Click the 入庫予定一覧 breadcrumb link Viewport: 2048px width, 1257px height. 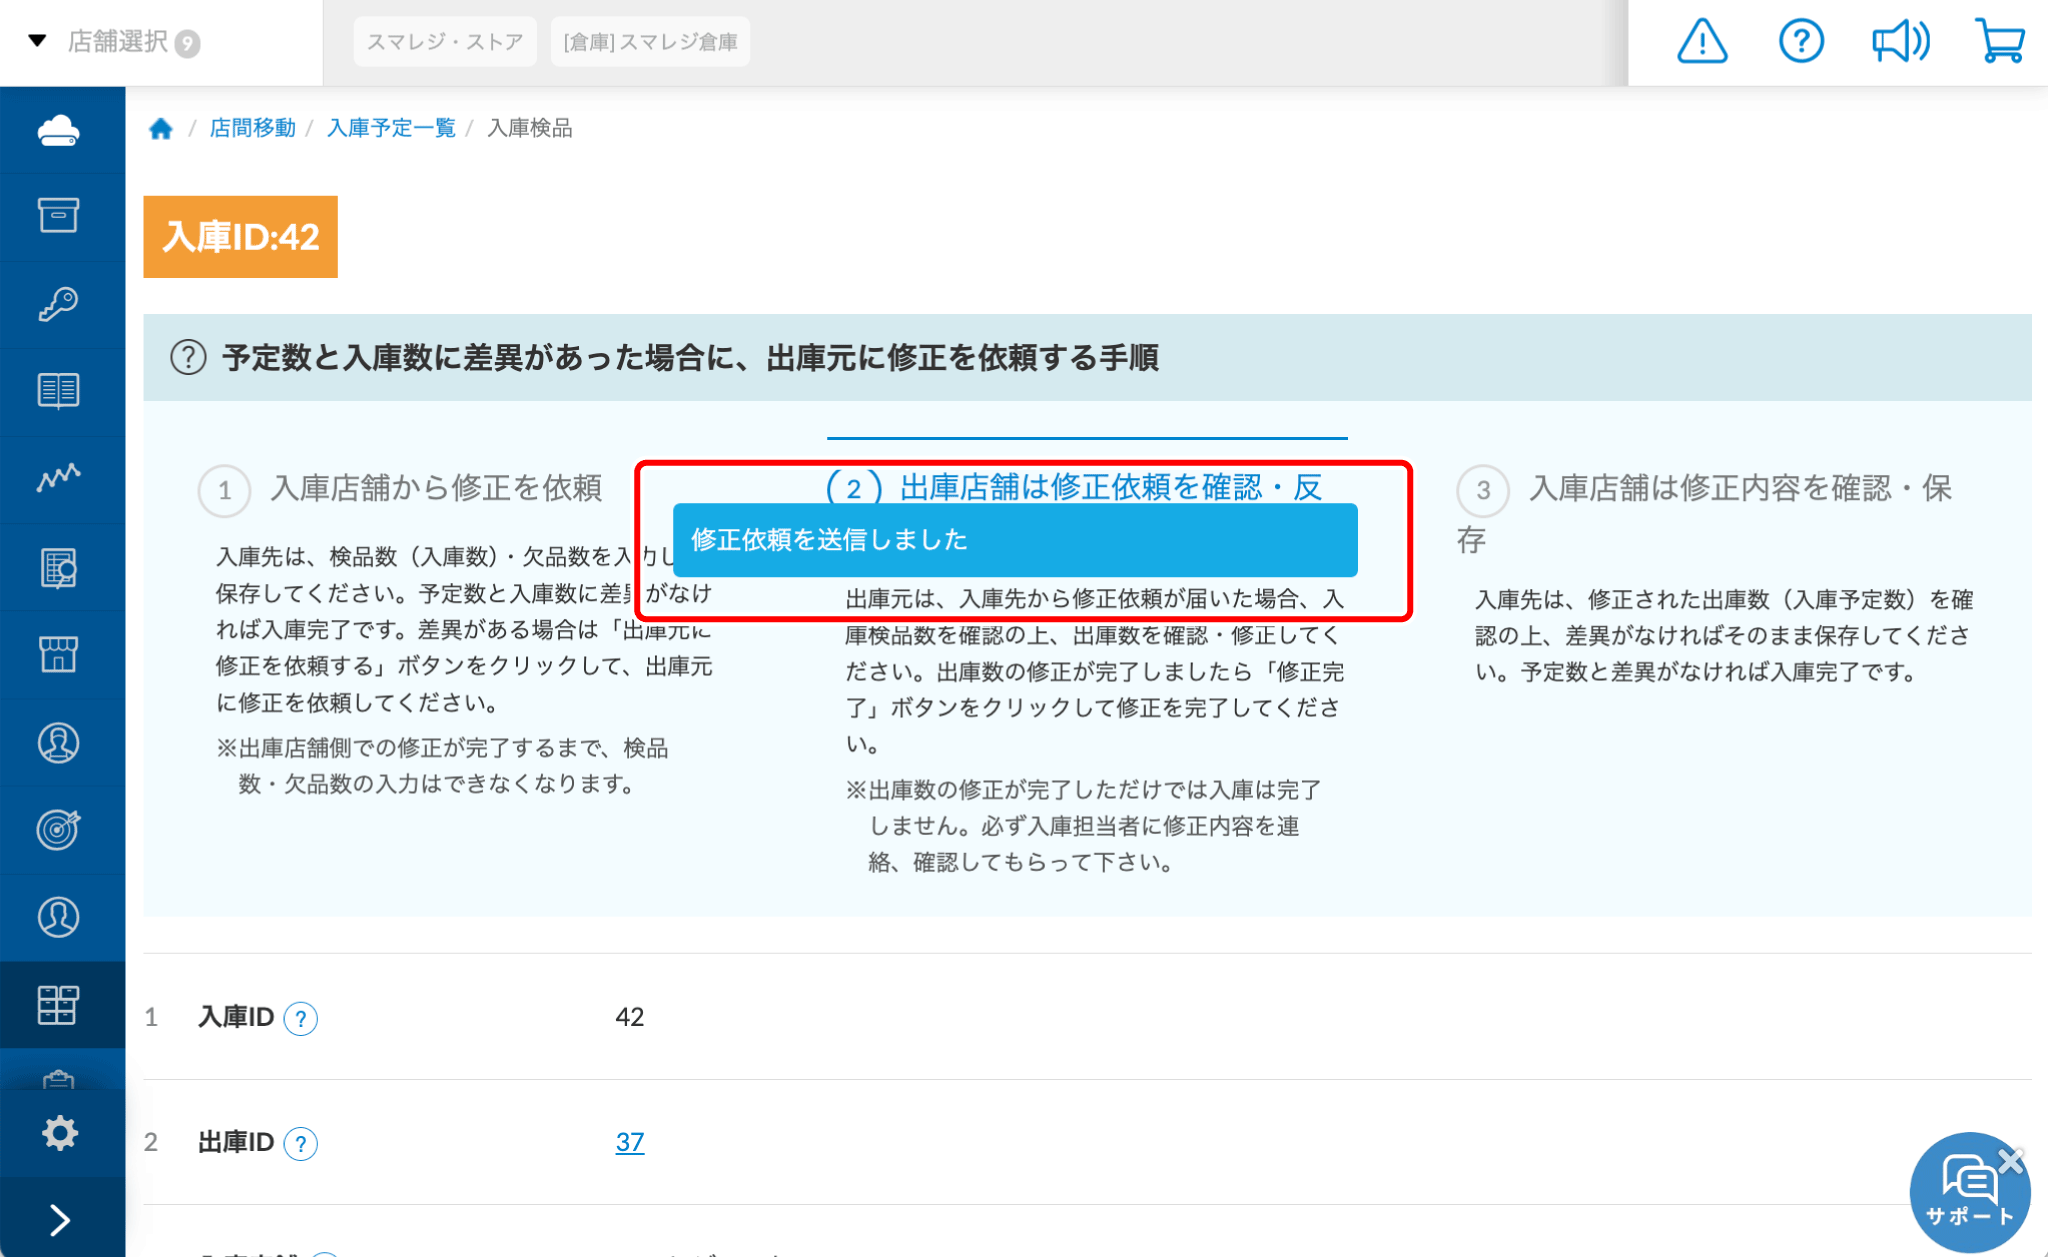coord(391,128)
